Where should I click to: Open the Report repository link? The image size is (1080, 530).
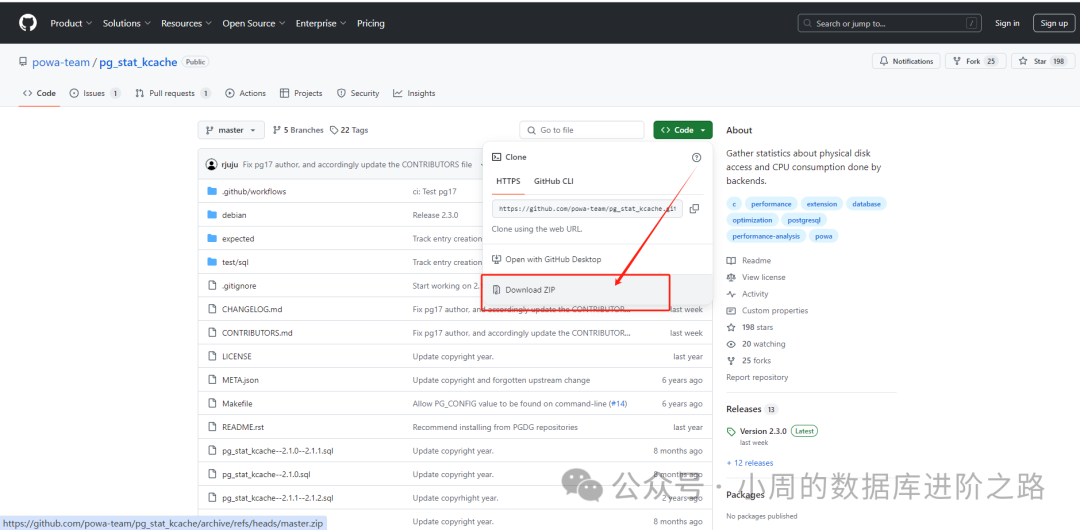coord(757,377)
